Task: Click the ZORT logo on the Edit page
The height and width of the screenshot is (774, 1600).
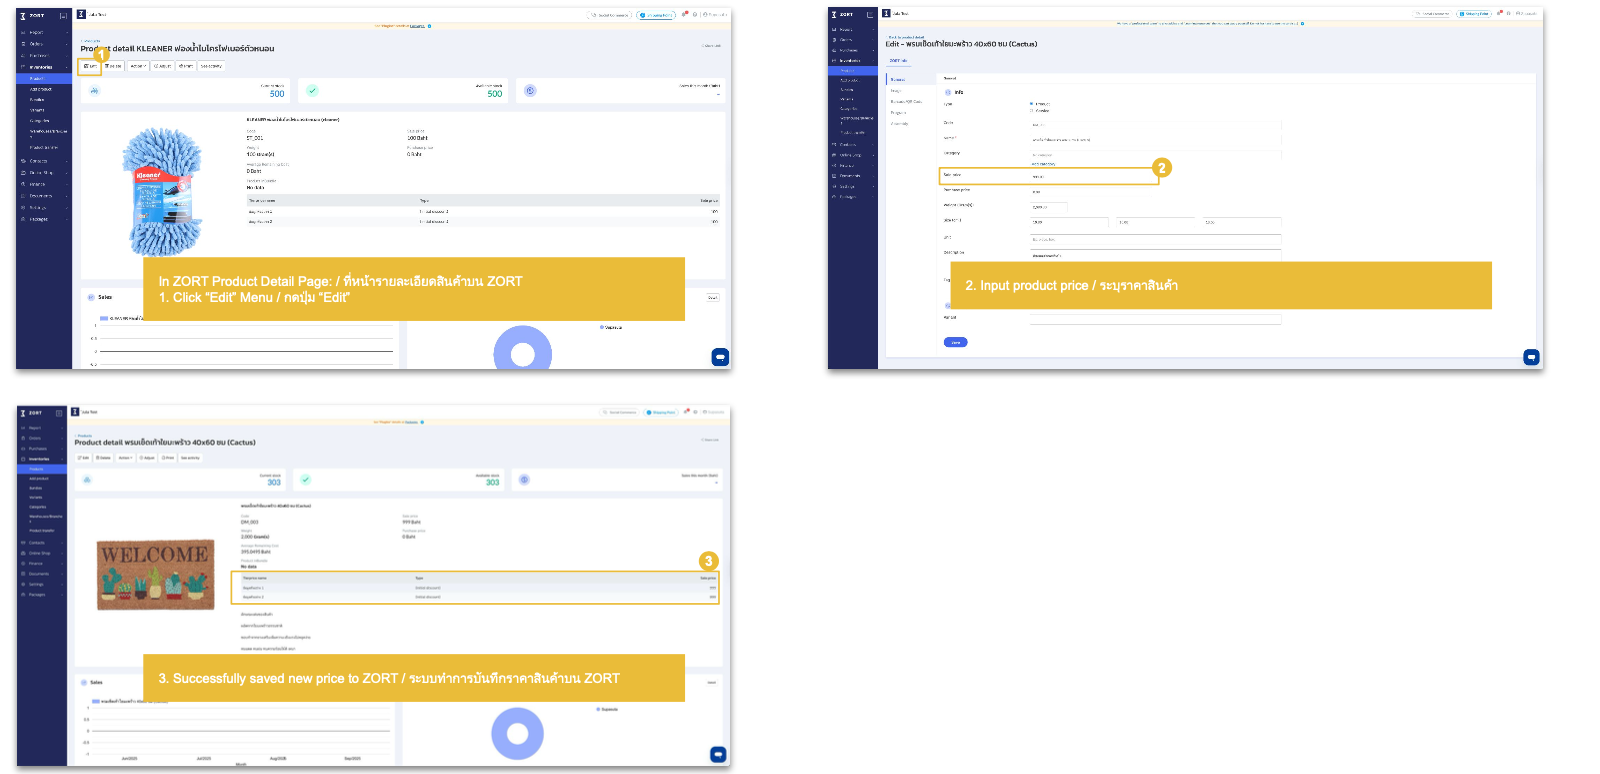Action: click(x=843, y=14)
